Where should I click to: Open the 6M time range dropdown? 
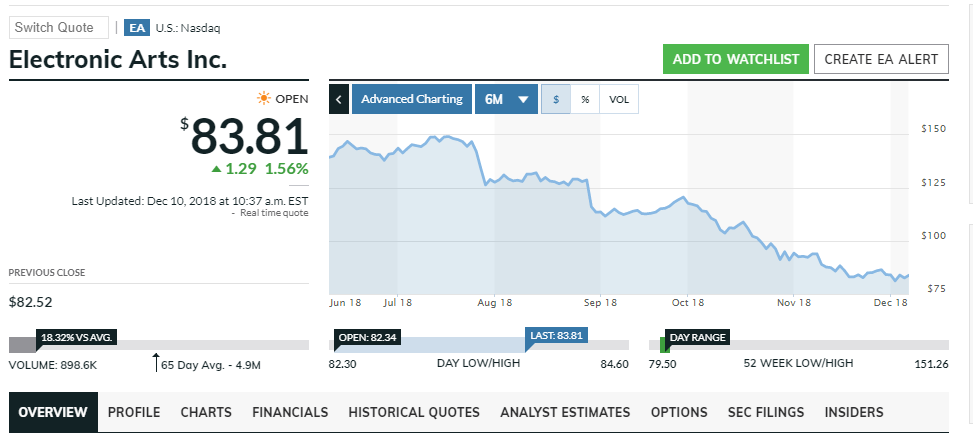[506, 99]
